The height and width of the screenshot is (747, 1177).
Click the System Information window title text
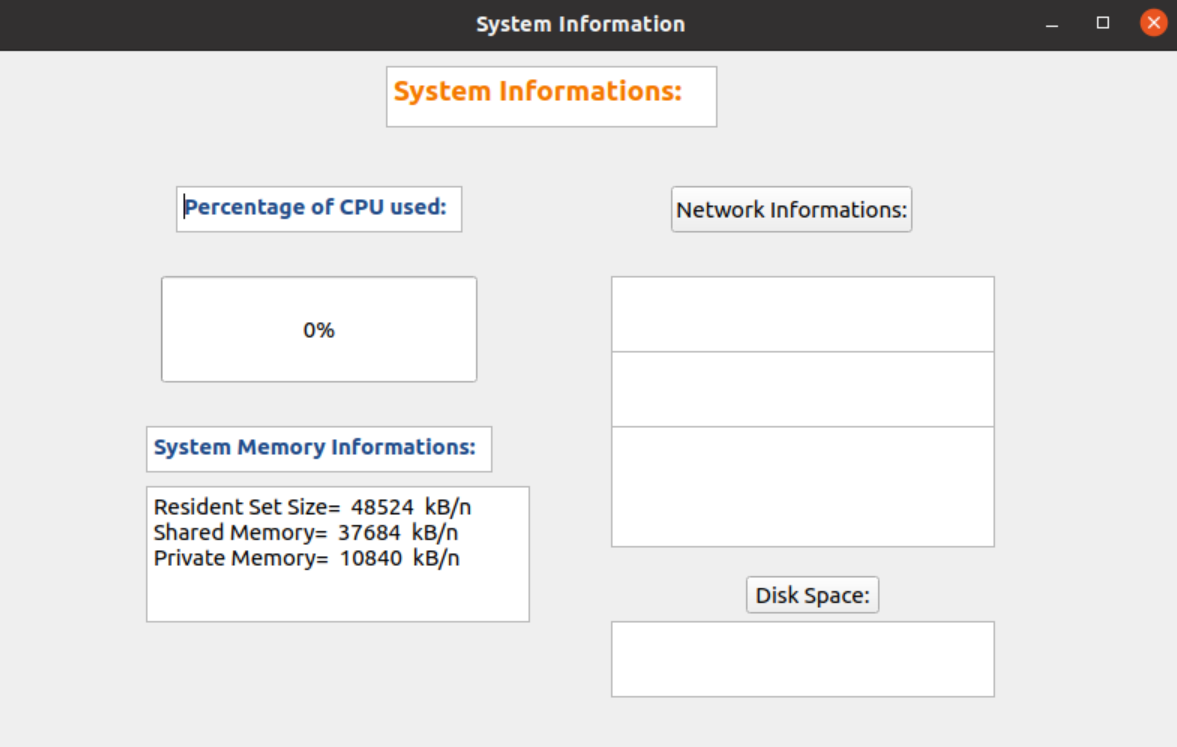pos(580,24)
